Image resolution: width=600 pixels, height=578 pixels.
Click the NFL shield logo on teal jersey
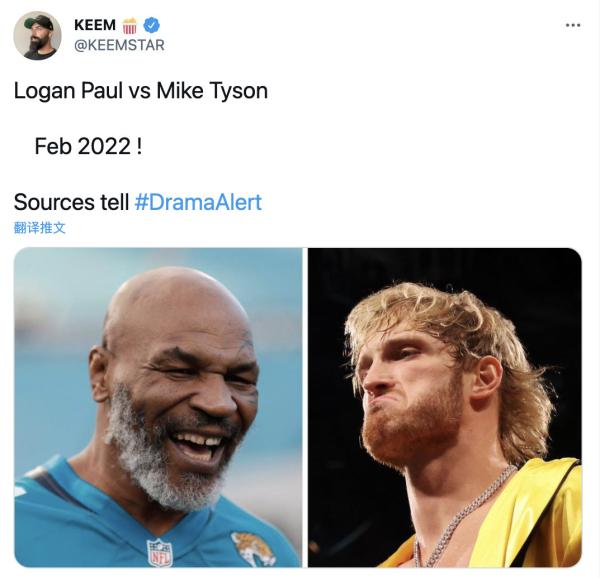(x=159, y=552)
